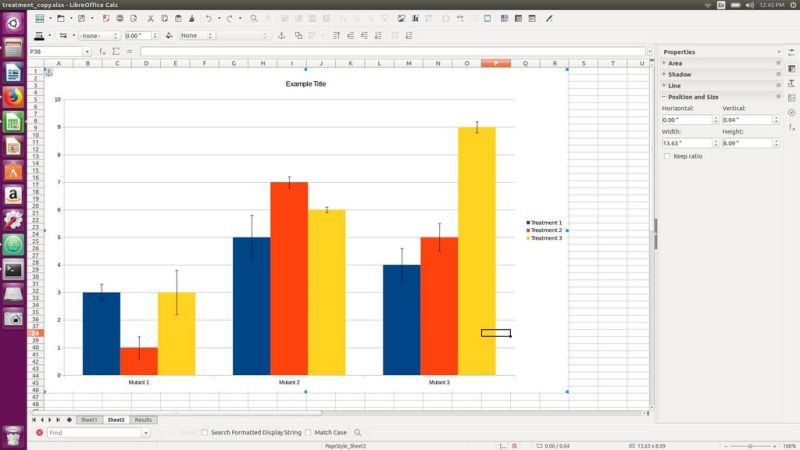Toggle the Keep ratio checkbox
Screen dimensions: 800x450
point(667,156)
